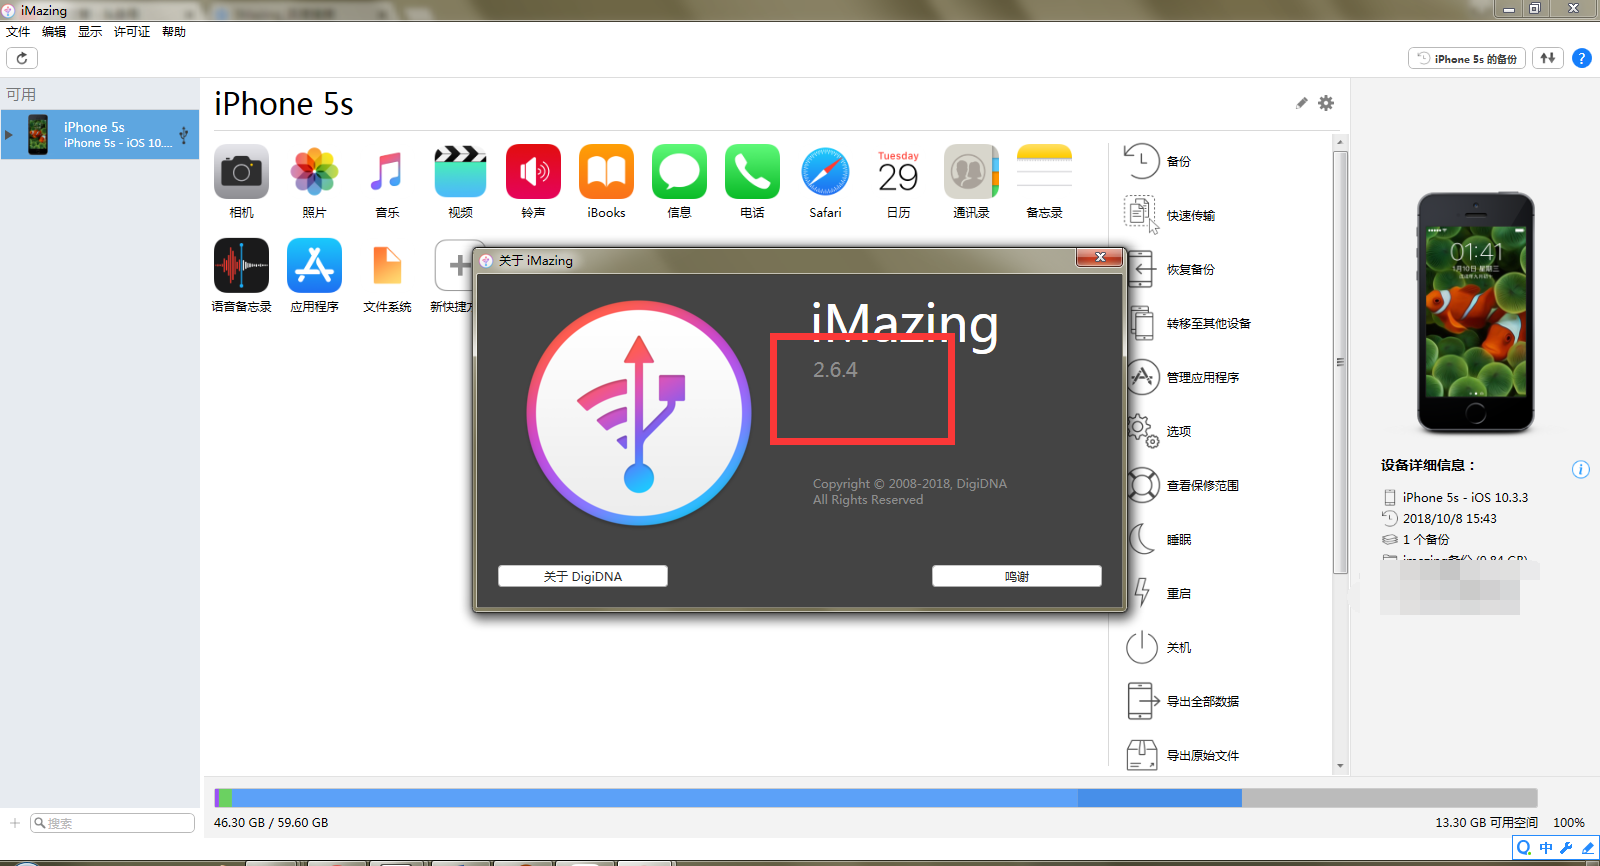Click the scroll down arrow of actions list

1340,766
